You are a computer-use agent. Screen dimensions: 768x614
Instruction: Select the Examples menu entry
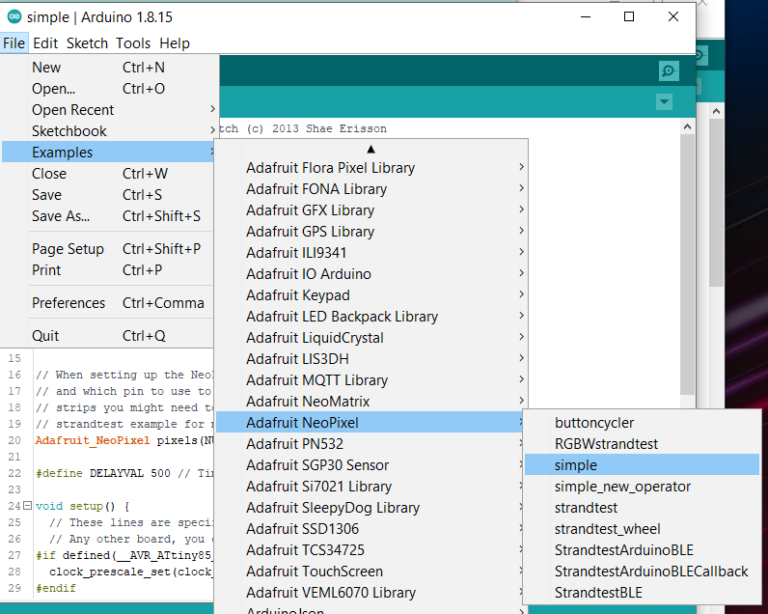108,152
